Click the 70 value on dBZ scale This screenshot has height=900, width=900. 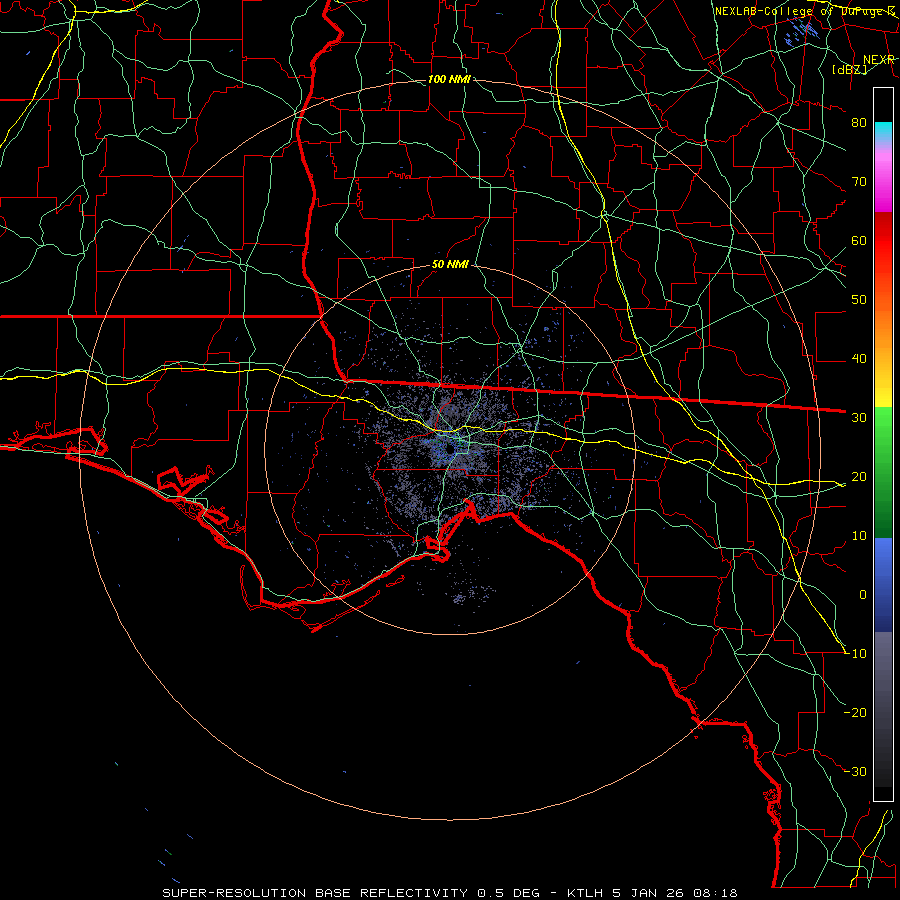click(x=859, y=181)
